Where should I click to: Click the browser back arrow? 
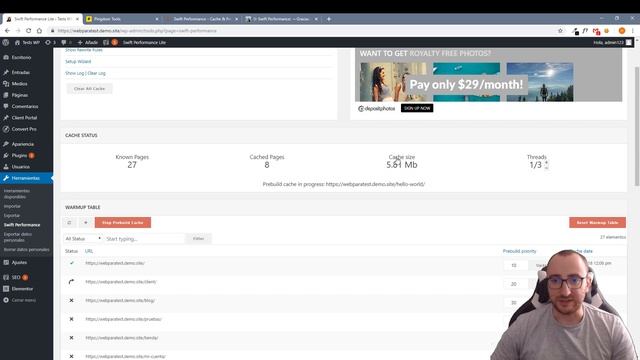coord(7,31)
